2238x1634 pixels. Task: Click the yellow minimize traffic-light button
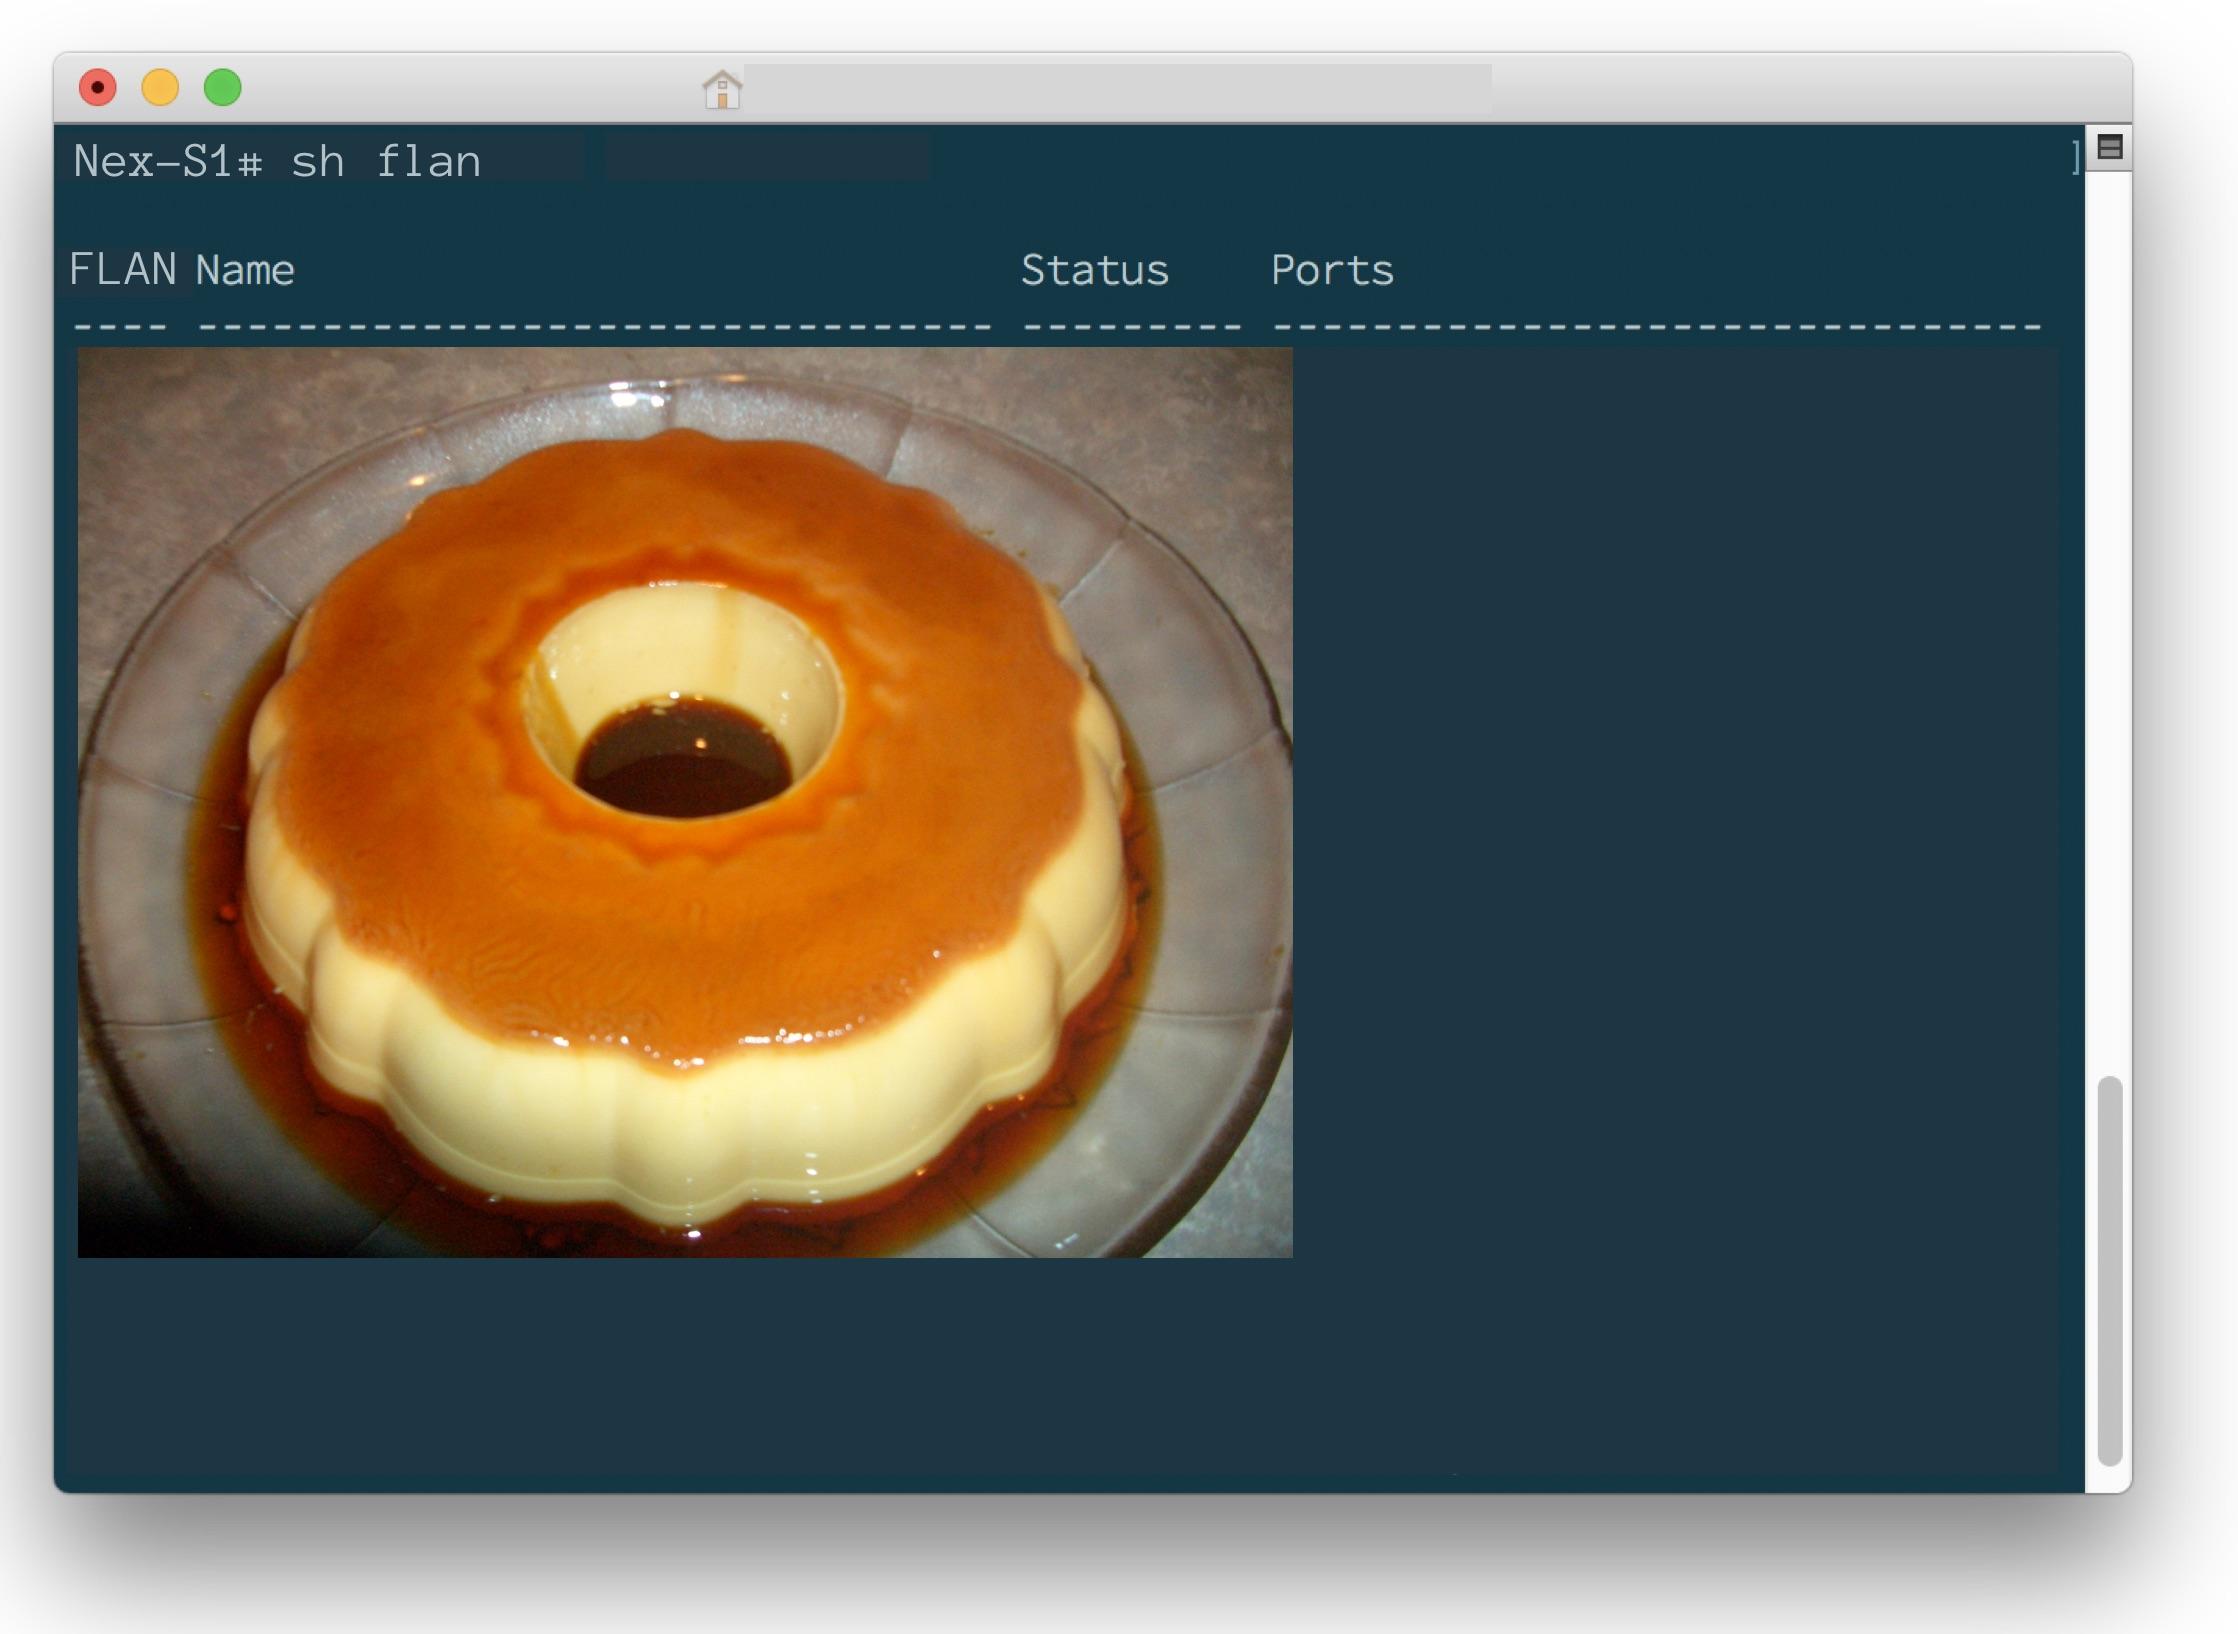pyautogui.click(x=161, y=88)
